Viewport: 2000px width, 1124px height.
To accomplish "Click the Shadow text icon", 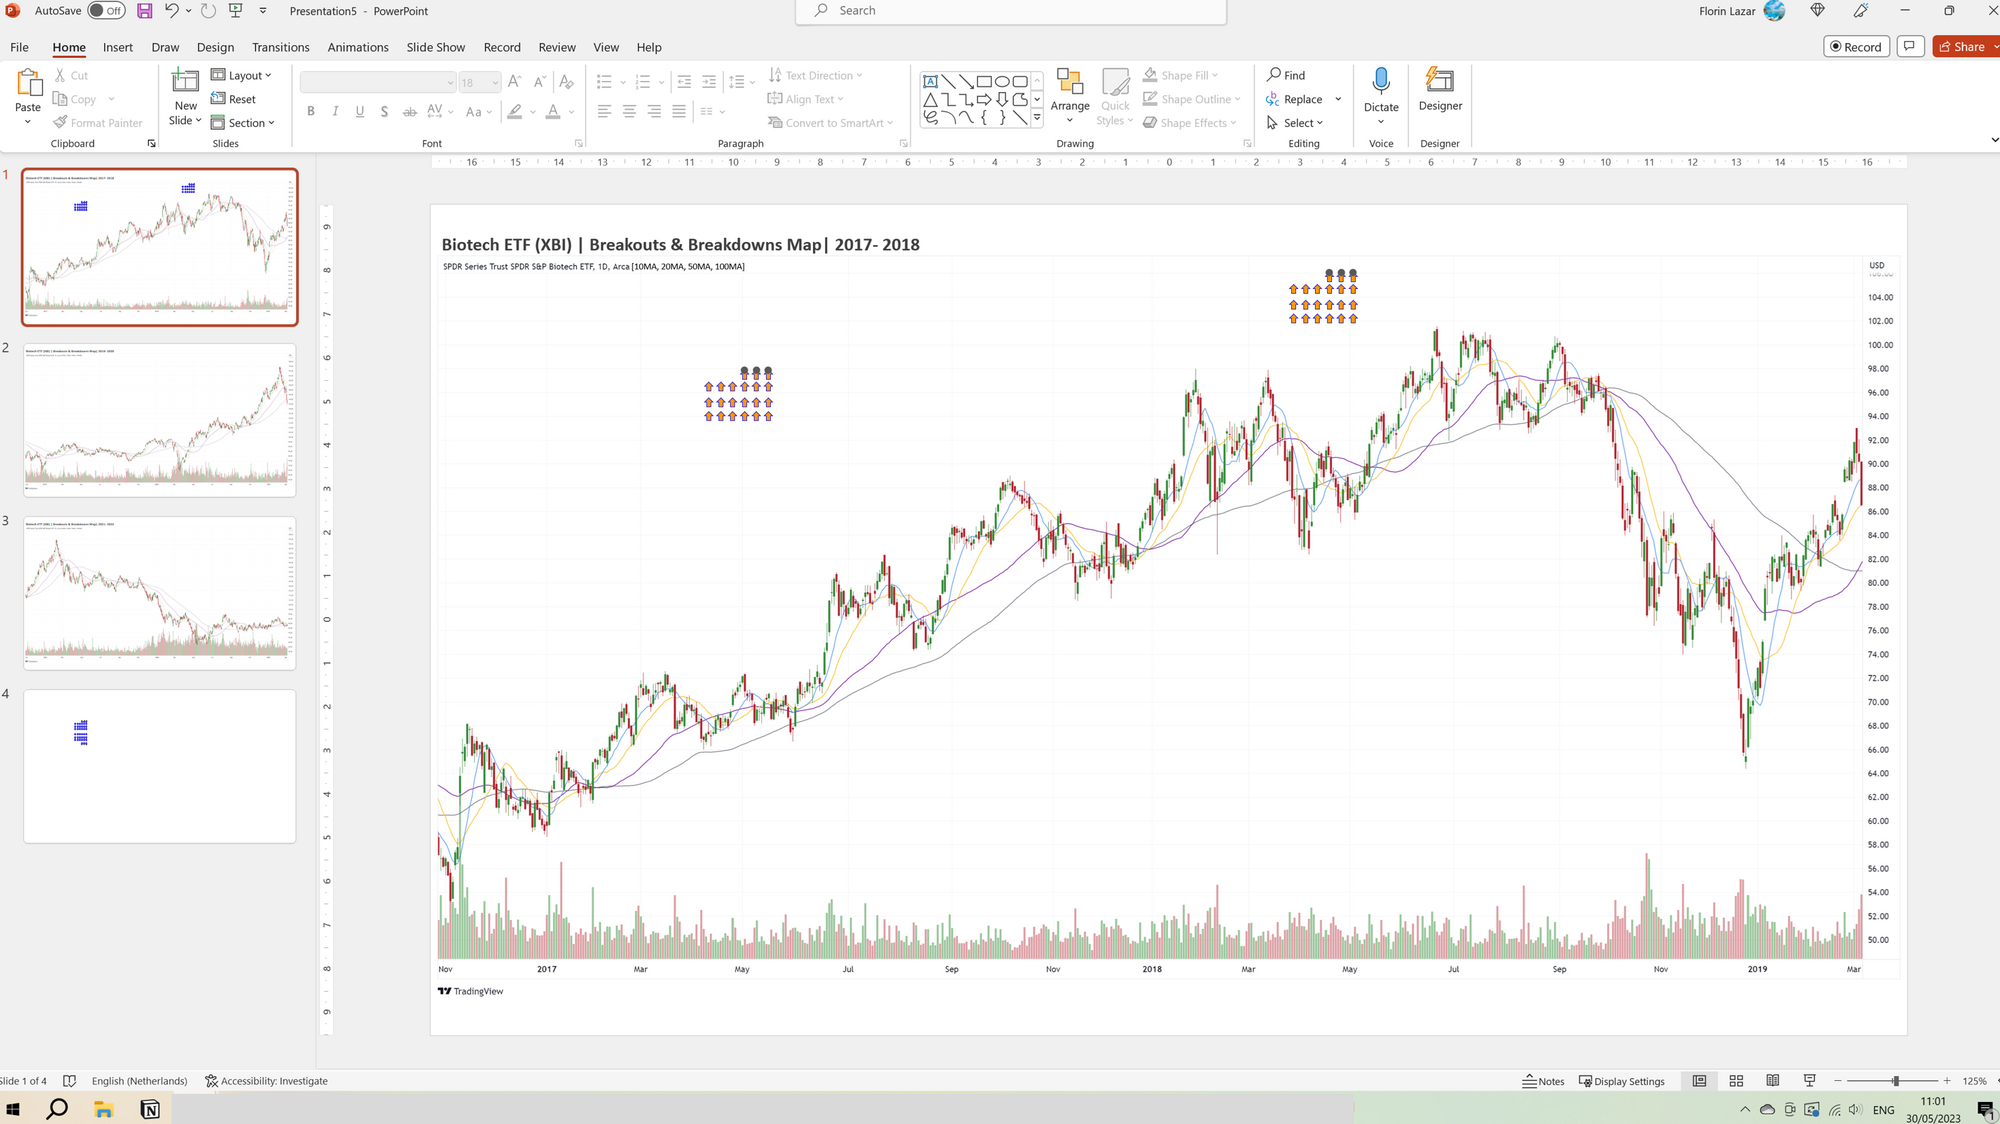I will click(384, 112).
